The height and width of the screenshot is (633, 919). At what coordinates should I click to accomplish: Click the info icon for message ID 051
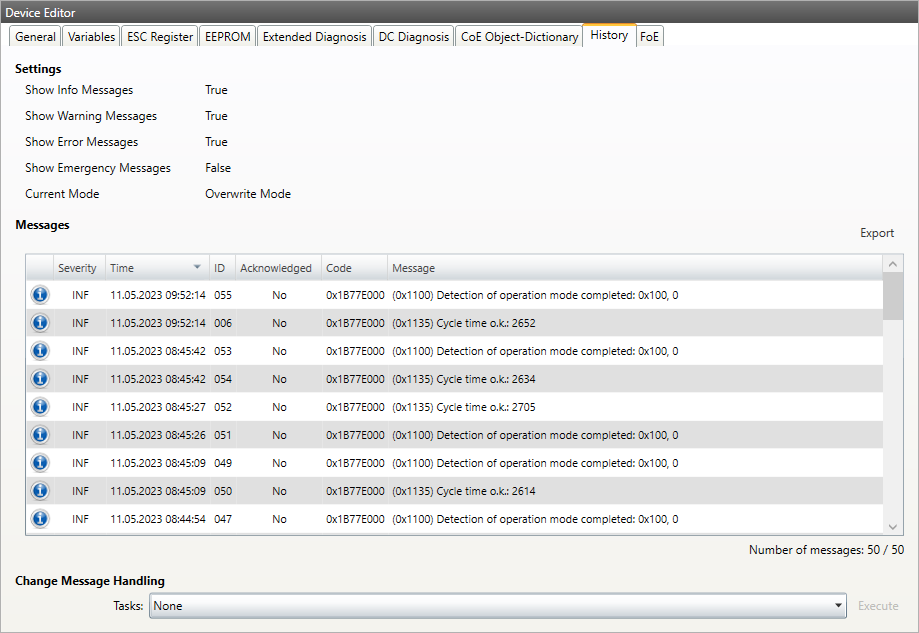click(x=40, y=435)
